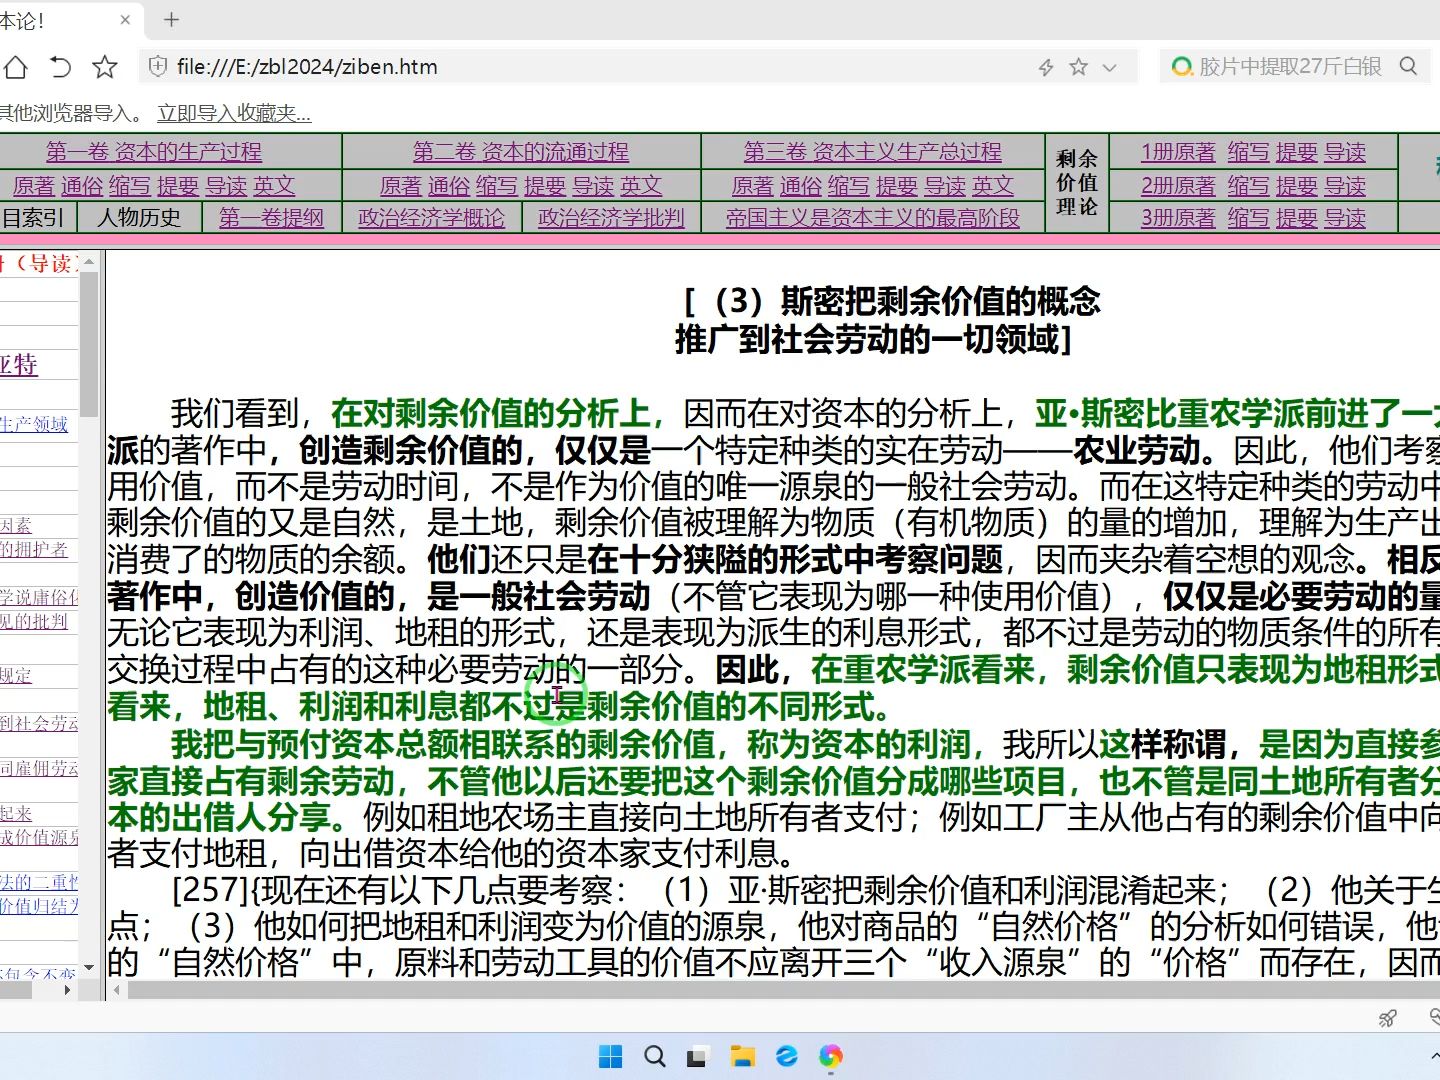Viewport: 1440px width, 1080px height.
Task: Click the green search engine logo
Action: (x=1182, y=67)
